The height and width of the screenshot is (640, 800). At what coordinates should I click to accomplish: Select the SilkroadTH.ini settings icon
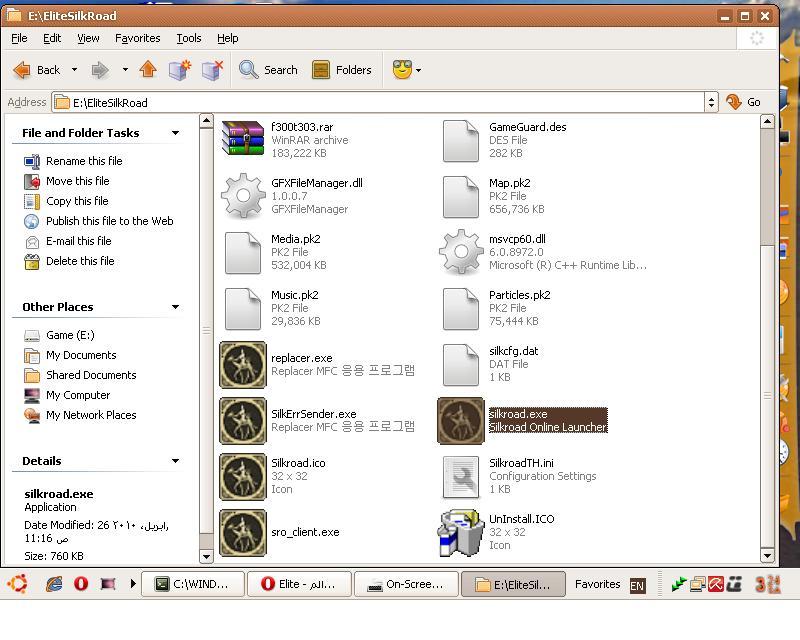coord(461,477)
